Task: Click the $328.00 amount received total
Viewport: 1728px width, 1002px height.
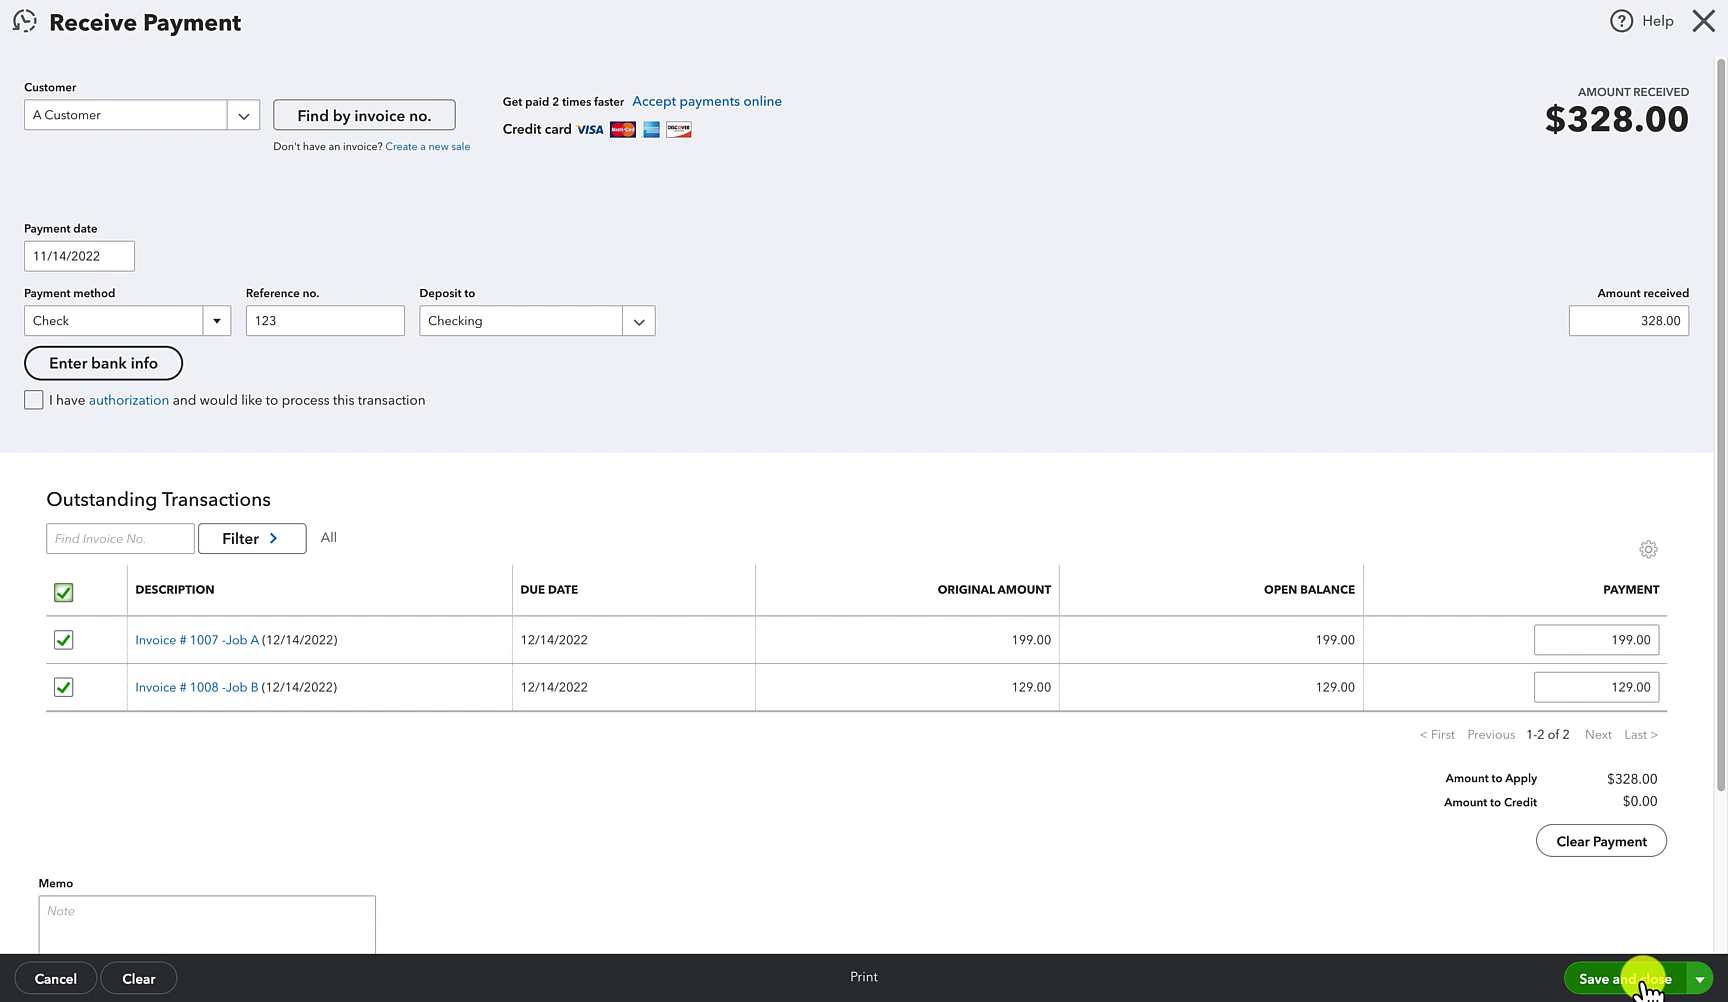Action: point(1616,119)
